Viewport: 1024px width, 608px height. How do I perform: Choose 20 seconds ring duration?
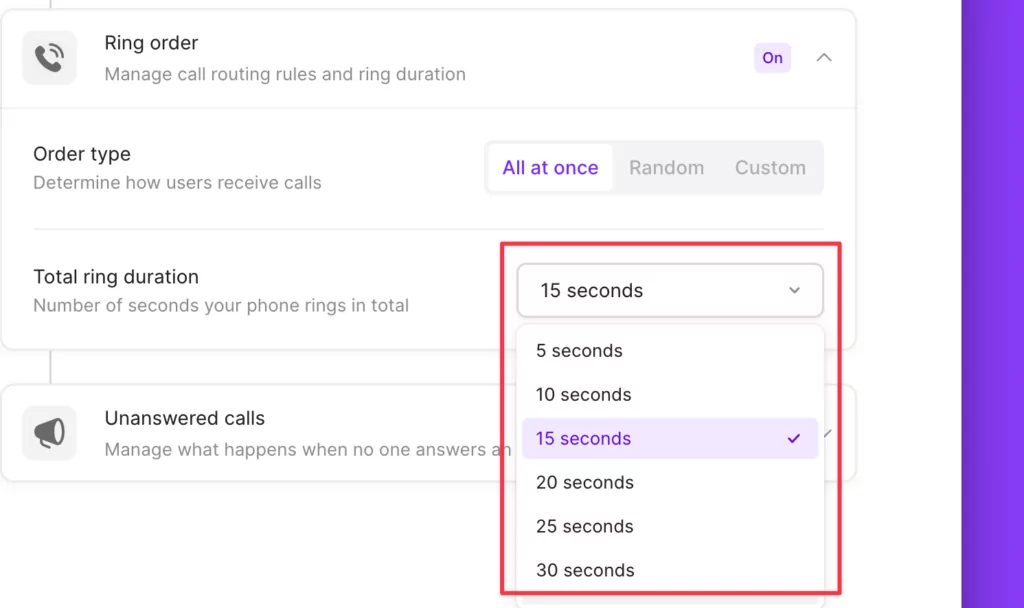(584, 483)
